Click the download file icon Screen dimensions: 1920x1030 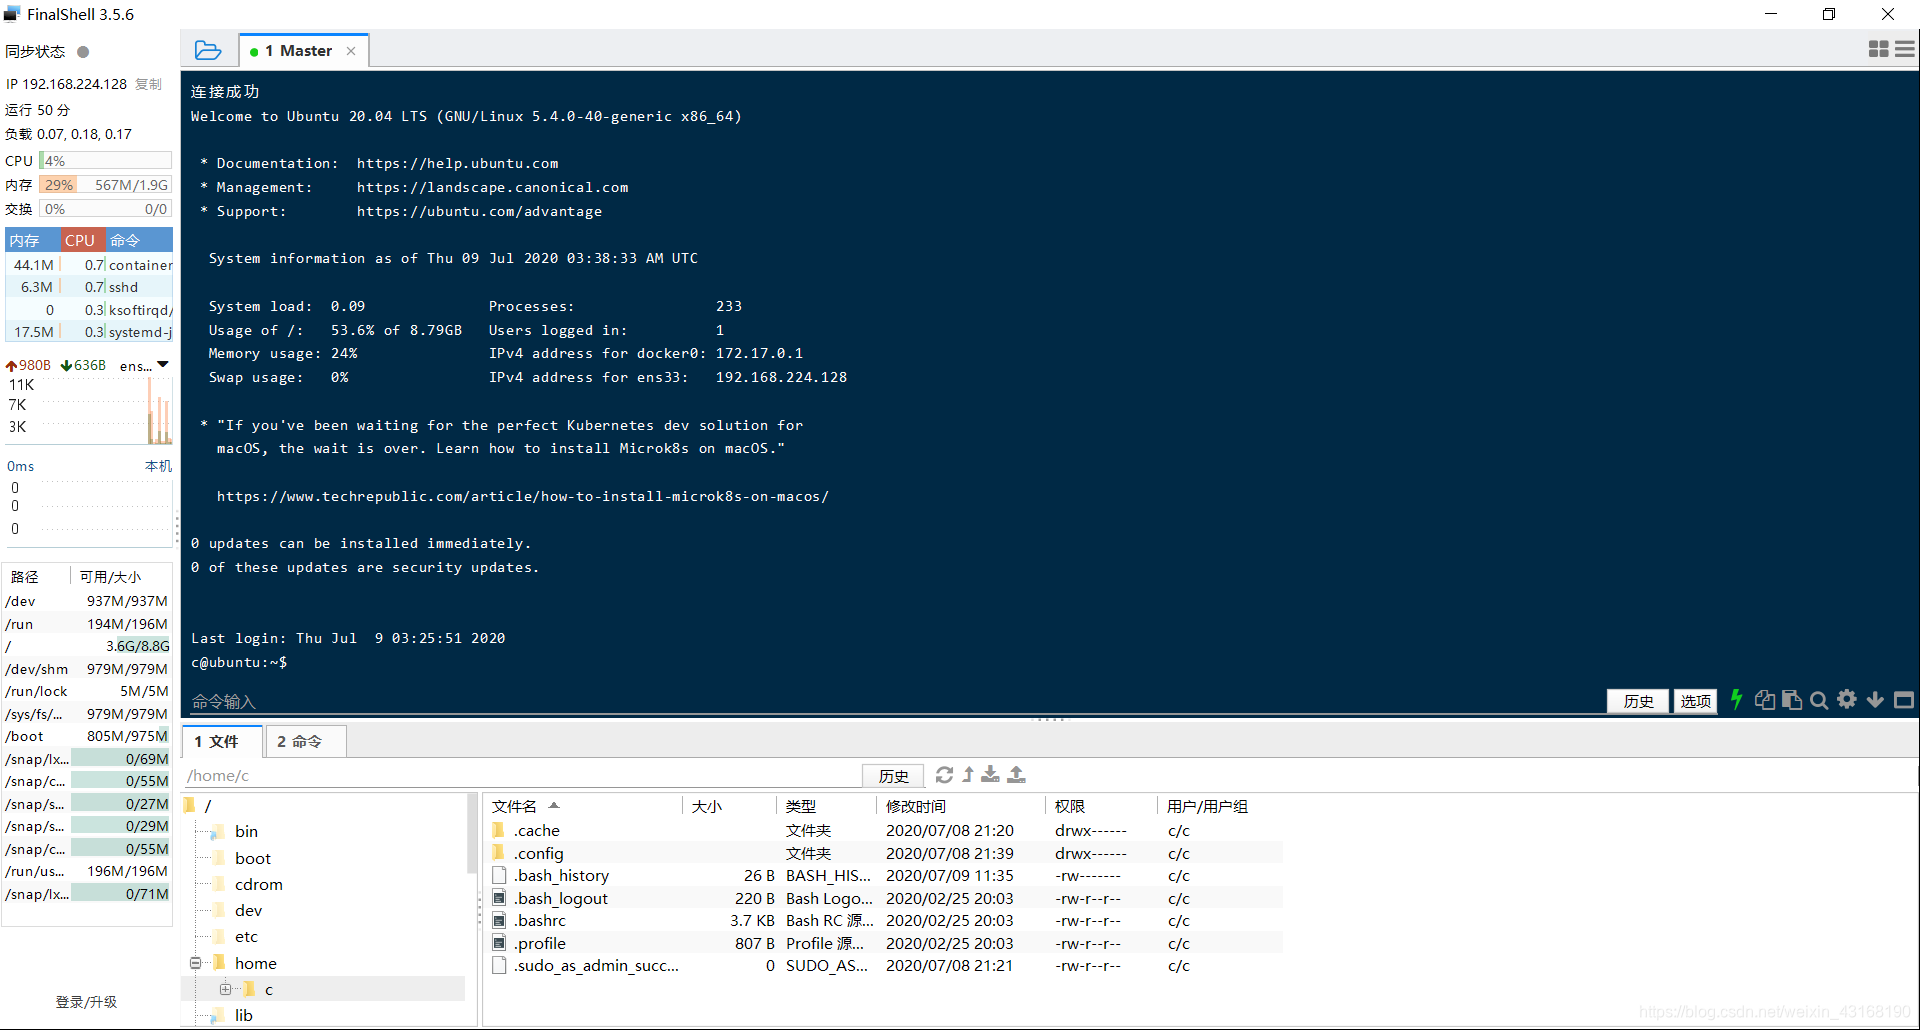click(x=990, y=775)
